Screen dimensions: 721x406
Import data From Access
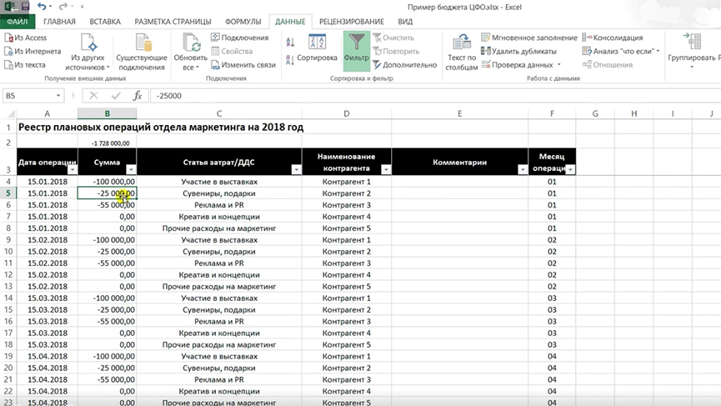26,38
